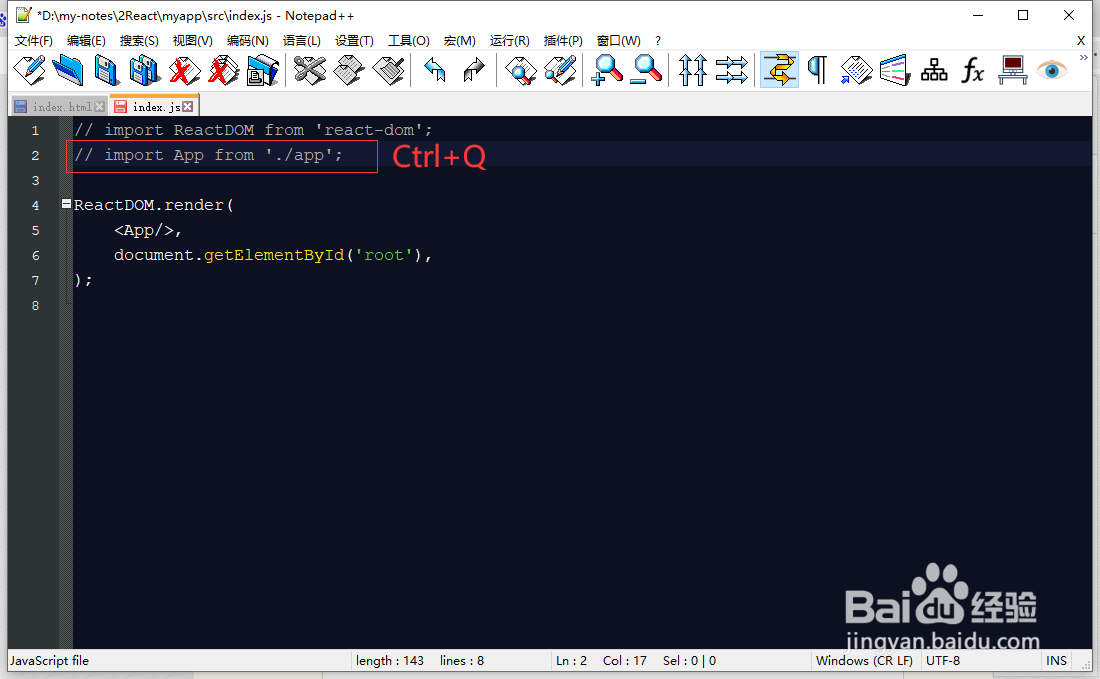Open the user defined language dialog icon
This screenshot has width=1100, height=679.
pos(895,70)
